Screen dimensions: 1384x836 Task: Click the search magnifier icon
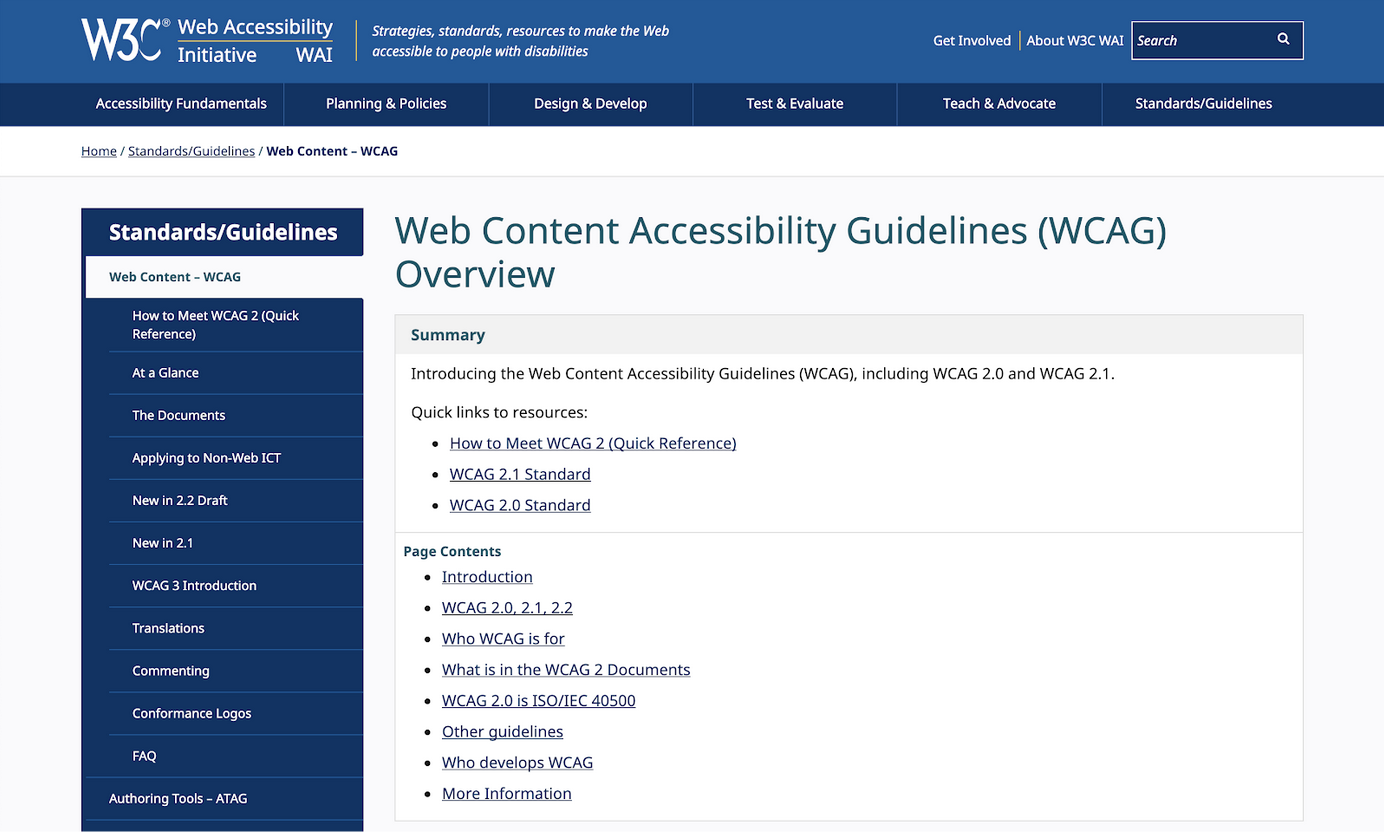(x=1283, y=40)
